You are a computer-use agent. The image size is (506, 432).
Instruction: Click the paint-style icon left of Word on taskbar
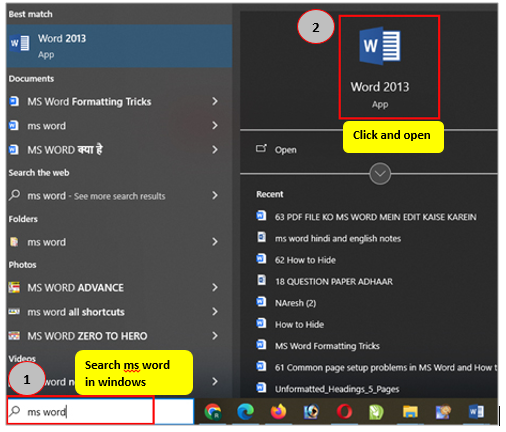443,412
